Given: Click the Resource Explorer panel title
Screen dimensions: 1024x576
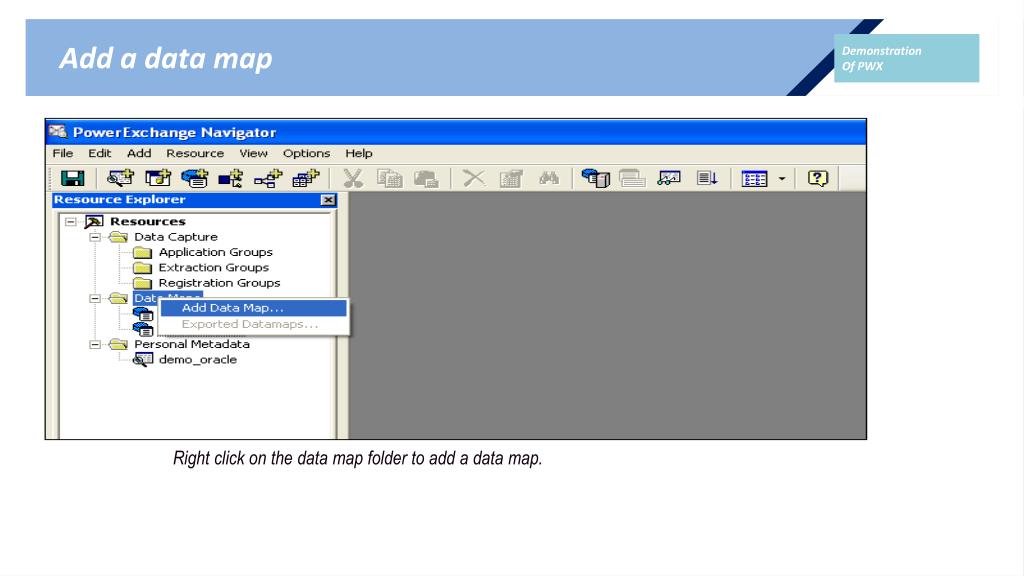Looking at the screenshot, I should pos(120,200).
